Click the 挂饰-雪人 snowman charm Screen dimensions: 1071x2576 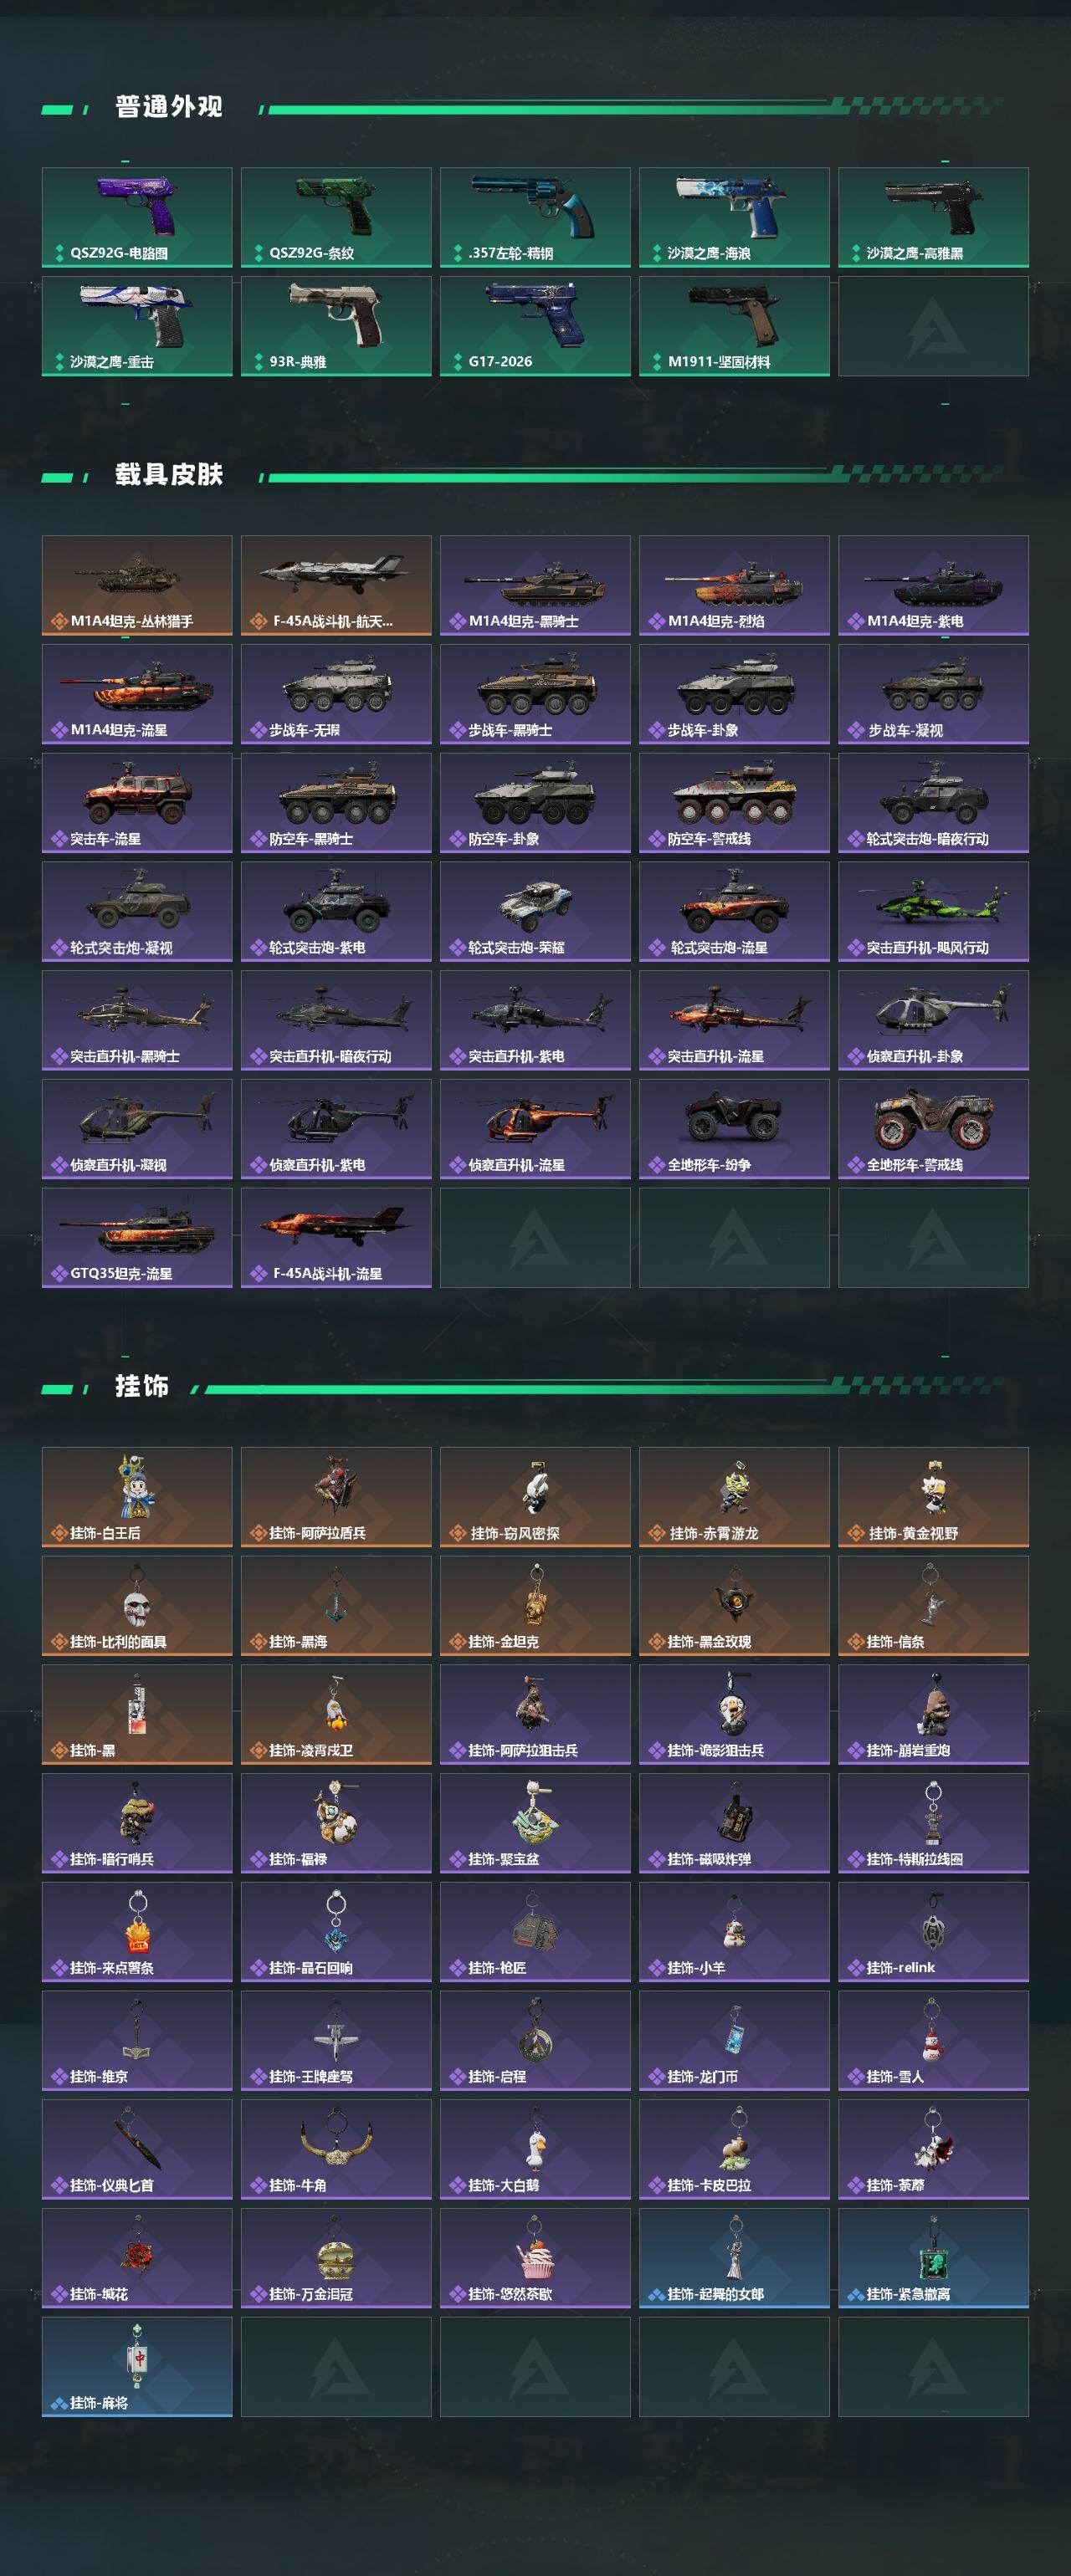[933, 2040]
